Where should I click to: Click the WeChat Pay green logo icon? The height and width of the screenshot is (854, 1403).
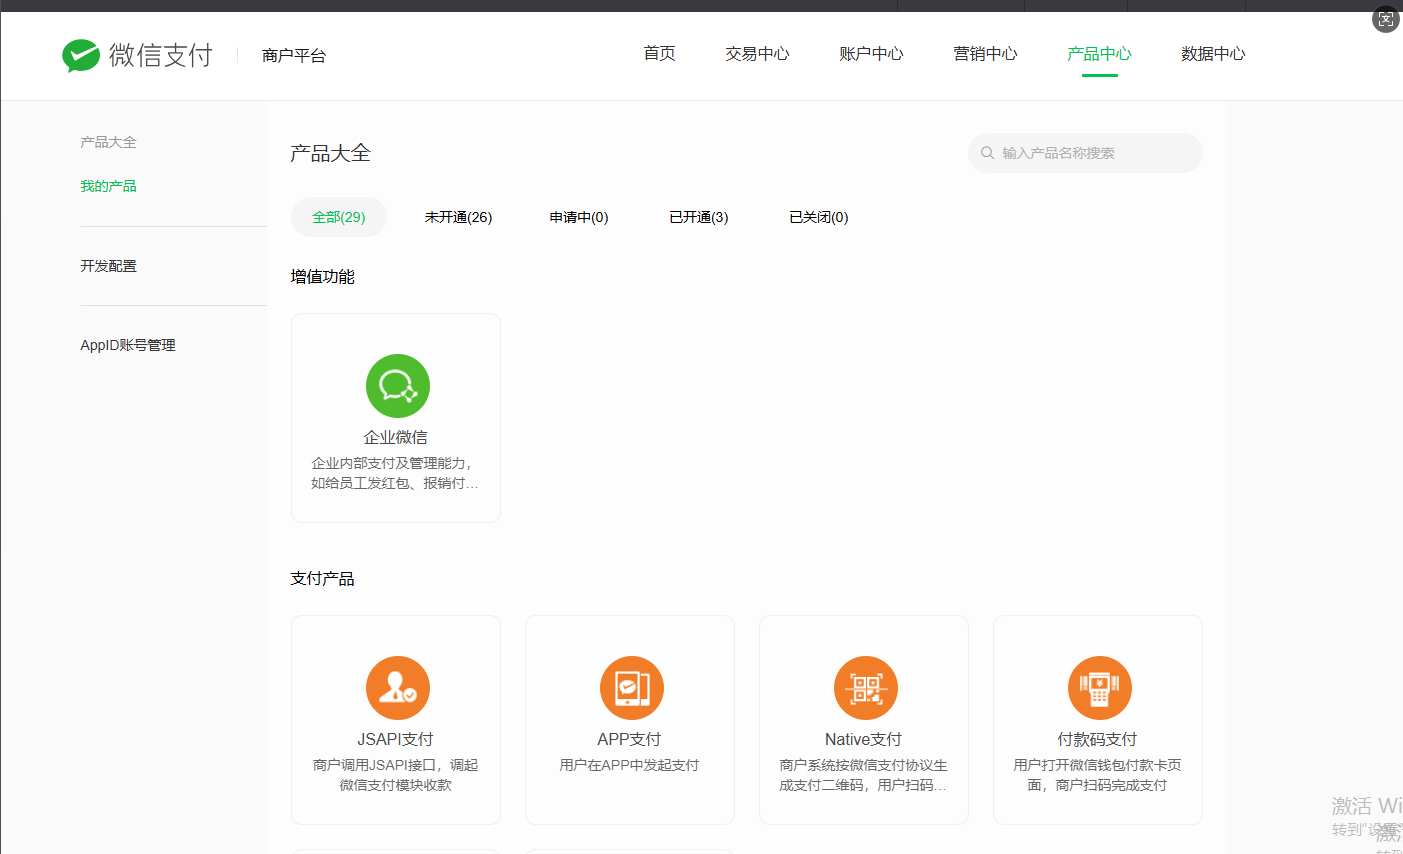(x=81, y=55)
